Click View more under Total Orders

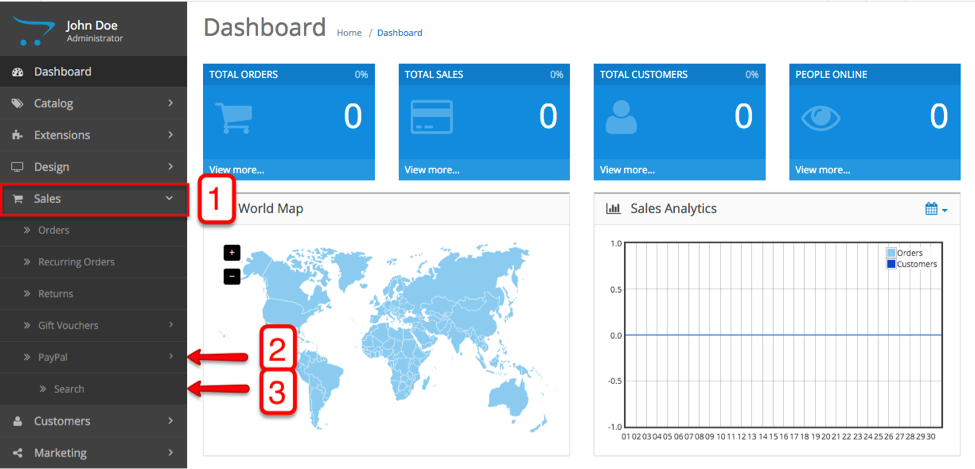[x=237, y=170]
